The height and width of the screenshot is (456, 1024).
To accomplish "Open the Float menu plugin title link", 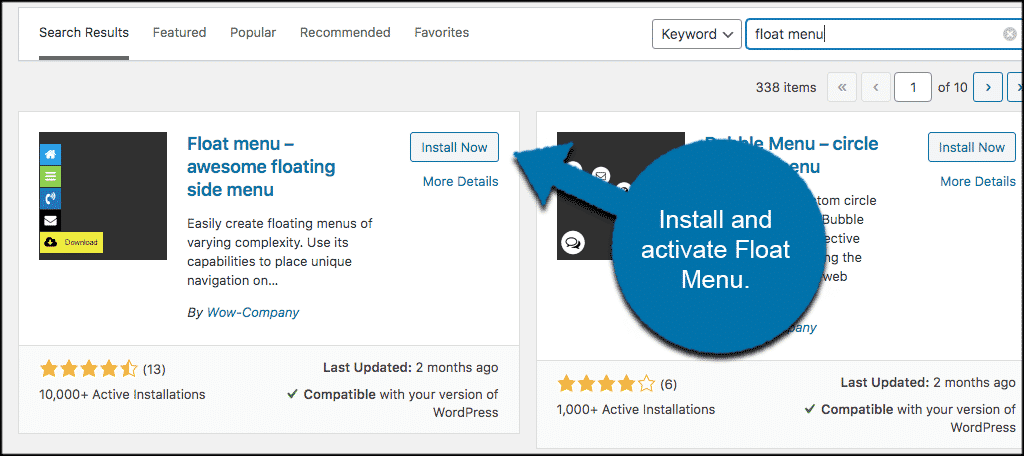I will coord(261,167).
